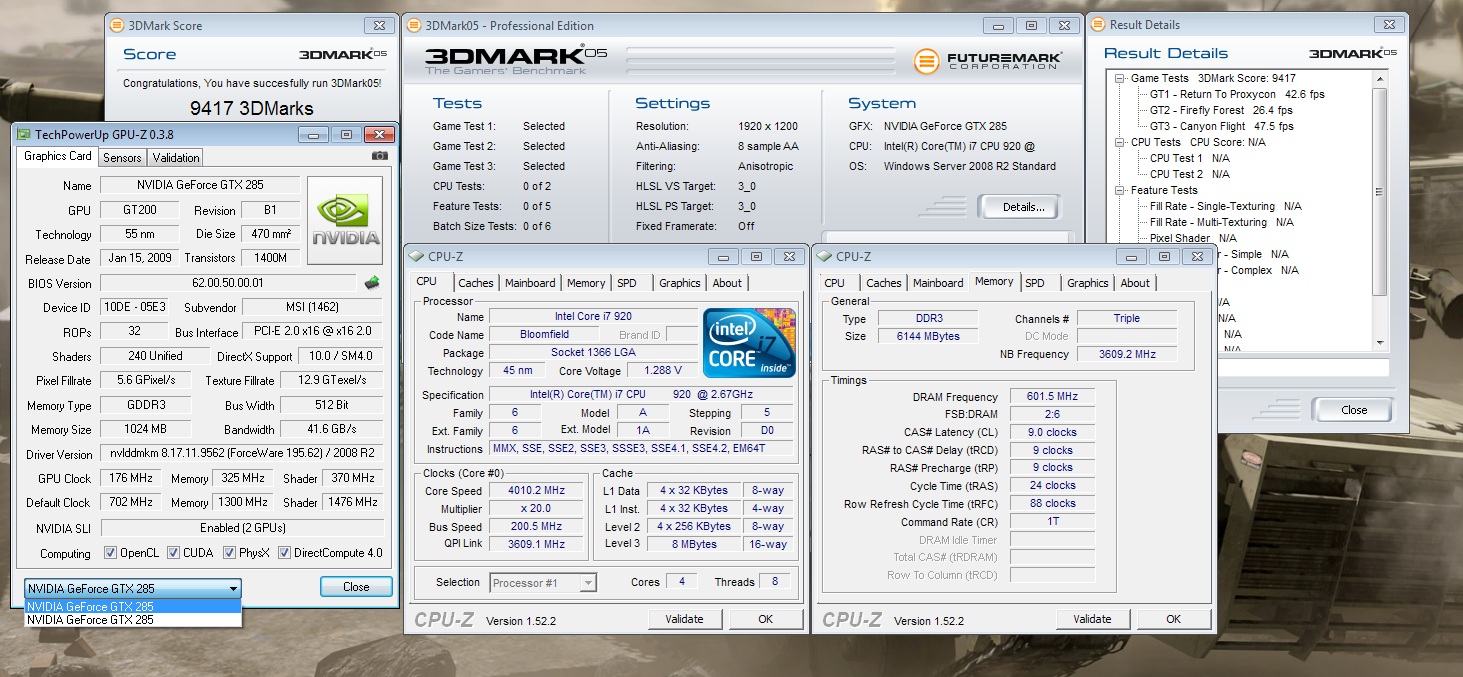Open the Processor #1 selection dropdown

point(543,582)
